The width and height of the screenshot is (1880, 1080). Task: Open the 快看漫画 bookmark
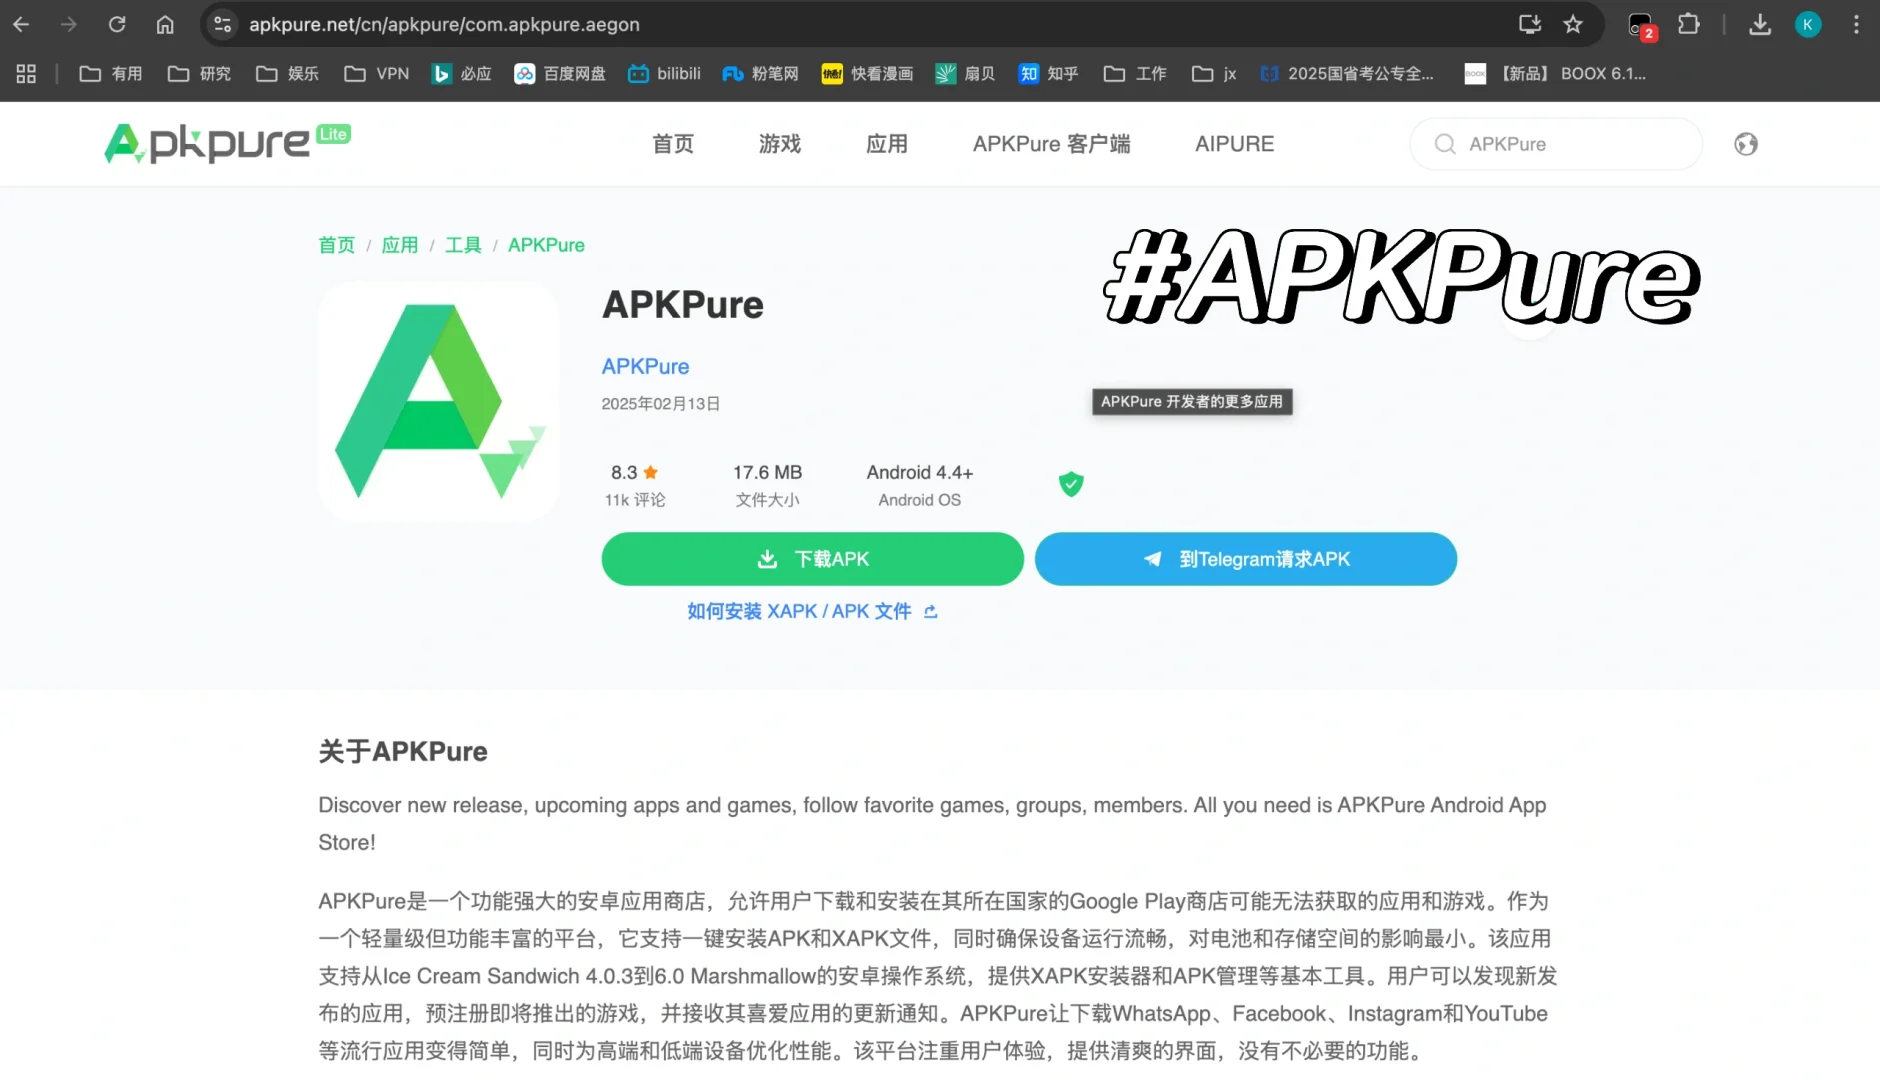click(x=867, y=73)
